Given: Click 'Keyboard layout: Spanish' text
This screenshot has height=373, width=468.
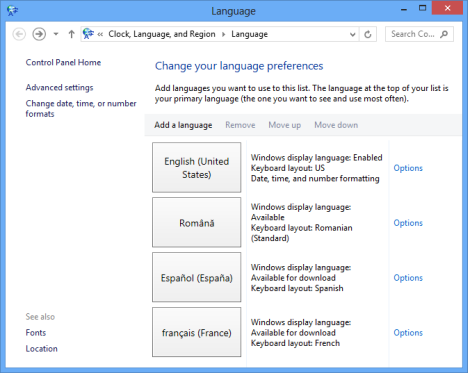Looking at the screenshot, I should [297, 288].
